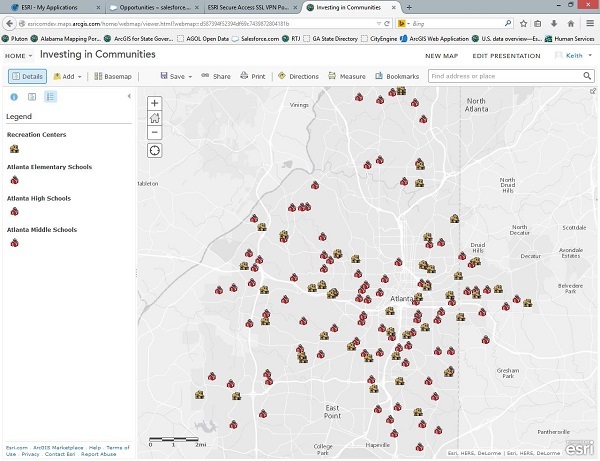Click the browser URL address bar
The image size is (600, 461).
tap(199, 24)
